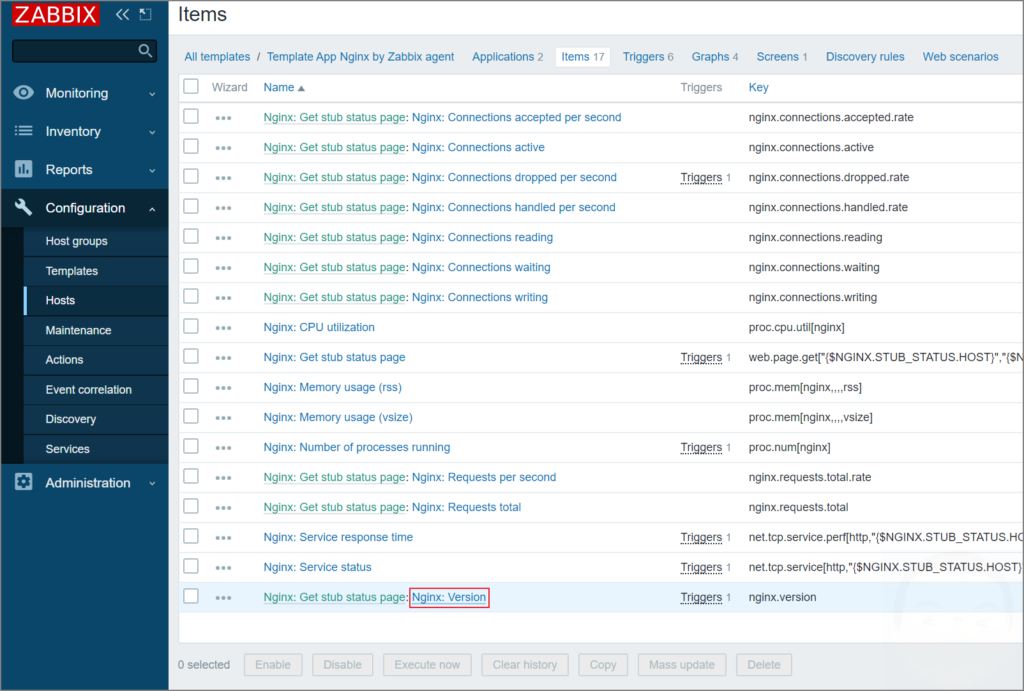This screenshot has height=691, width=1024.
Task: Open wizard dots for Connections handled per second
Action: (x=223, y=208)
